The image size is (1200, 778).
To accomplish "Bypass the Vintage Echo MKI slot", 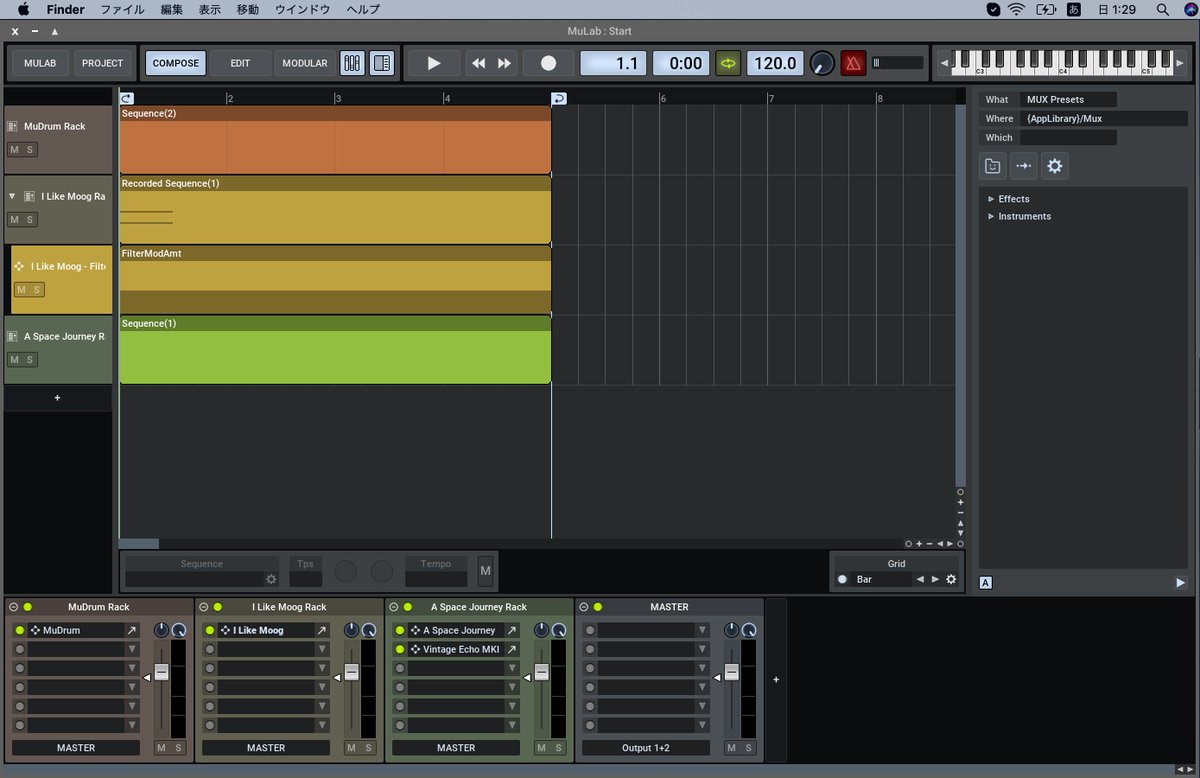I will pyautogui.click(x=399, y=649).
